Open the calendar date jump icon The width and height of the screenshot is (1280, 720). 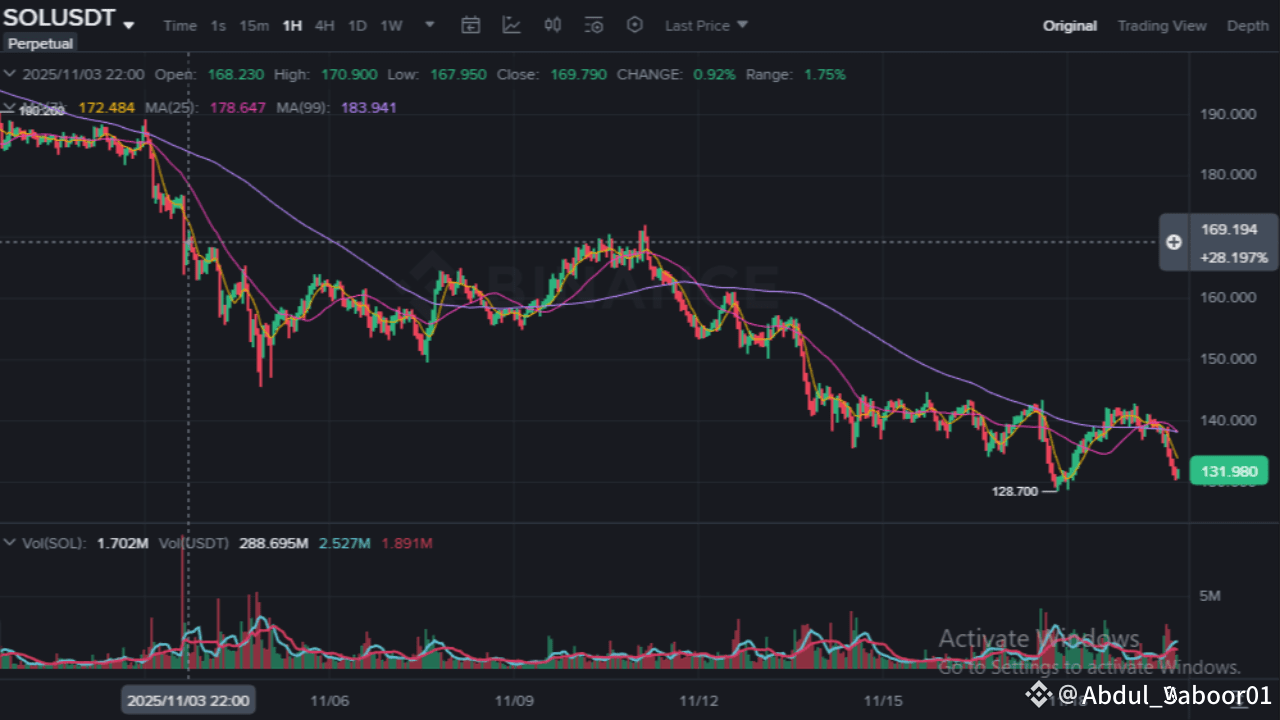470,25
